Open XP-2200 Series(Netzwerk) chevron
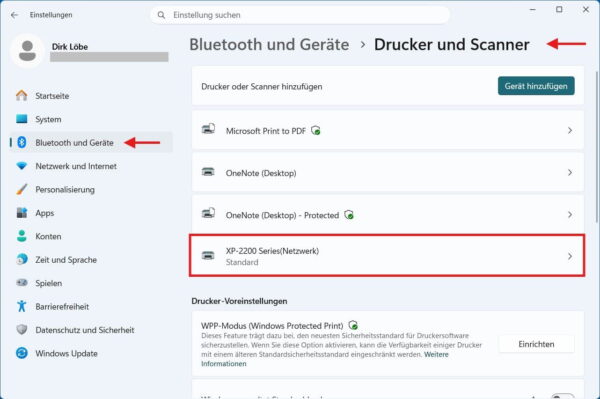Viewport: 600px width, 399px height. 570,256
